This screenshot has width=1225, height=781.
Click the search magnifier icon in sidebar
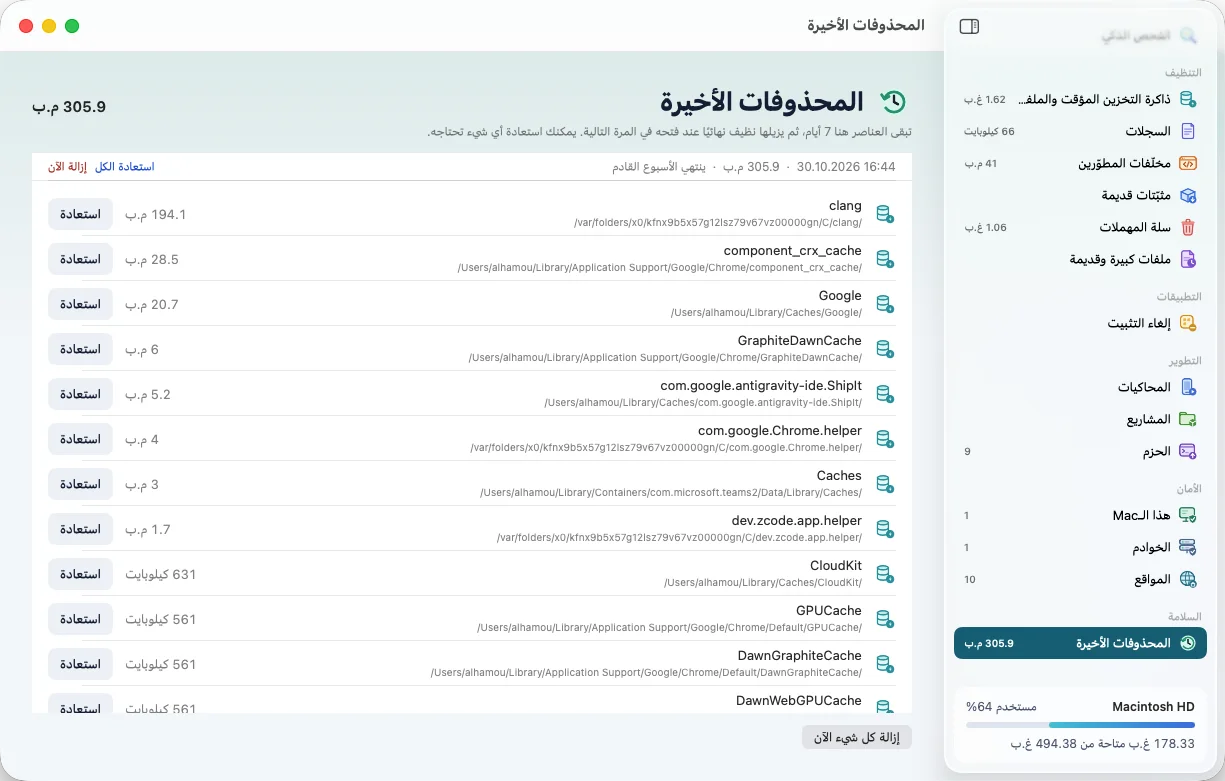(x=1188, y=35)
